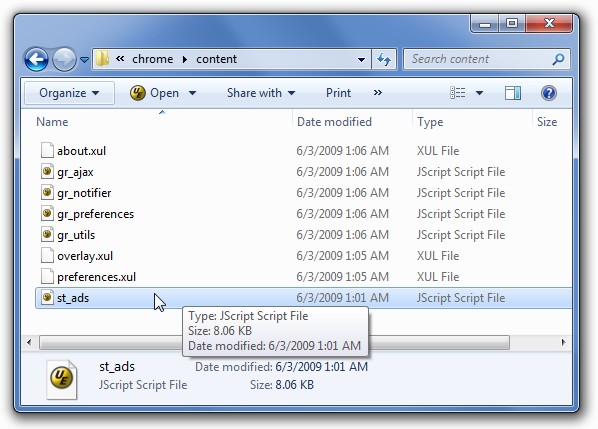598x429 pixels.
Task: Select the about.xul file icon
Action: (47, 150)
